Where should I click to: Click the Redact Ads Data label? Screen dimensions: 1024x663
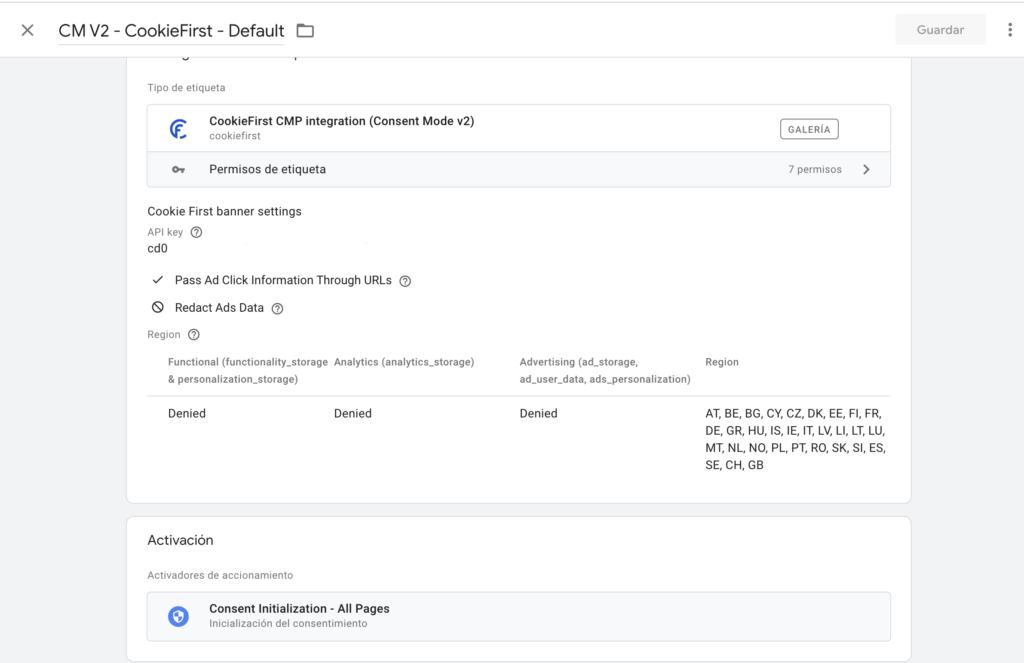click(219, 308)
